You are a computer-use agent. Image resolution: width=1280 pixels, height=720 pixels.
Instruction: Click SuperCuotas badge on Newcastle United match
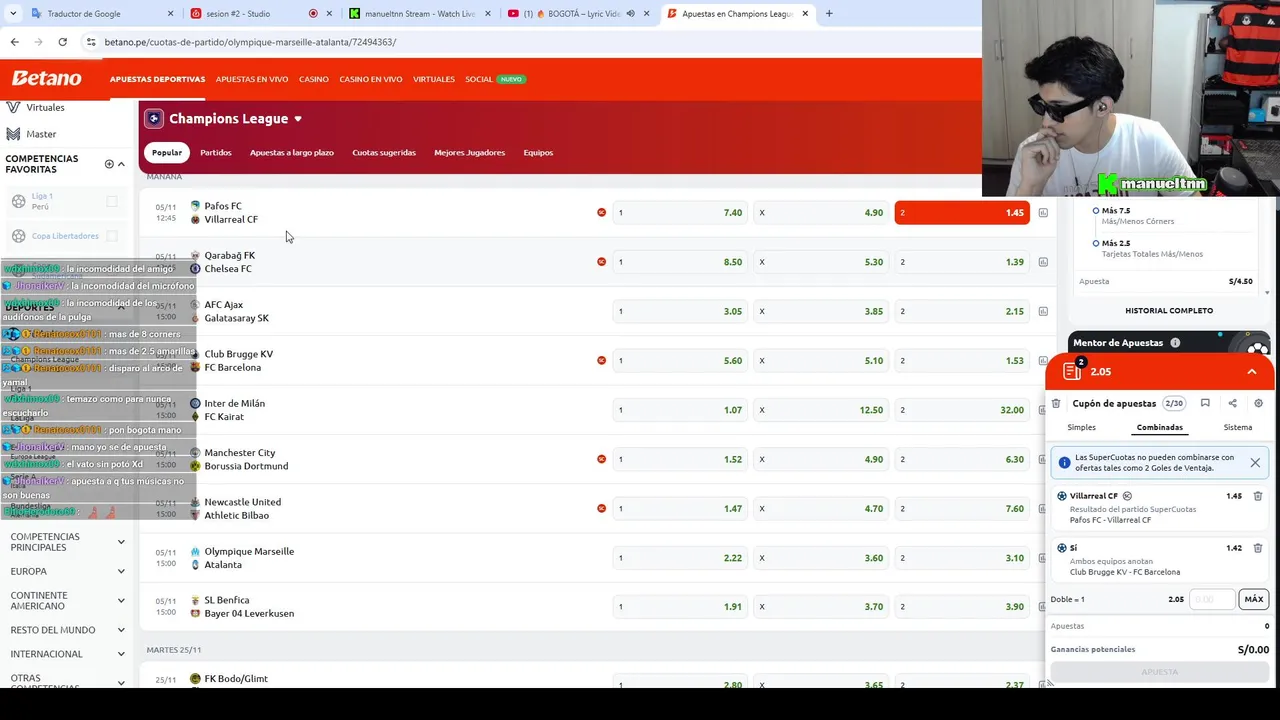pyautogui.click(x=601, y=508)
